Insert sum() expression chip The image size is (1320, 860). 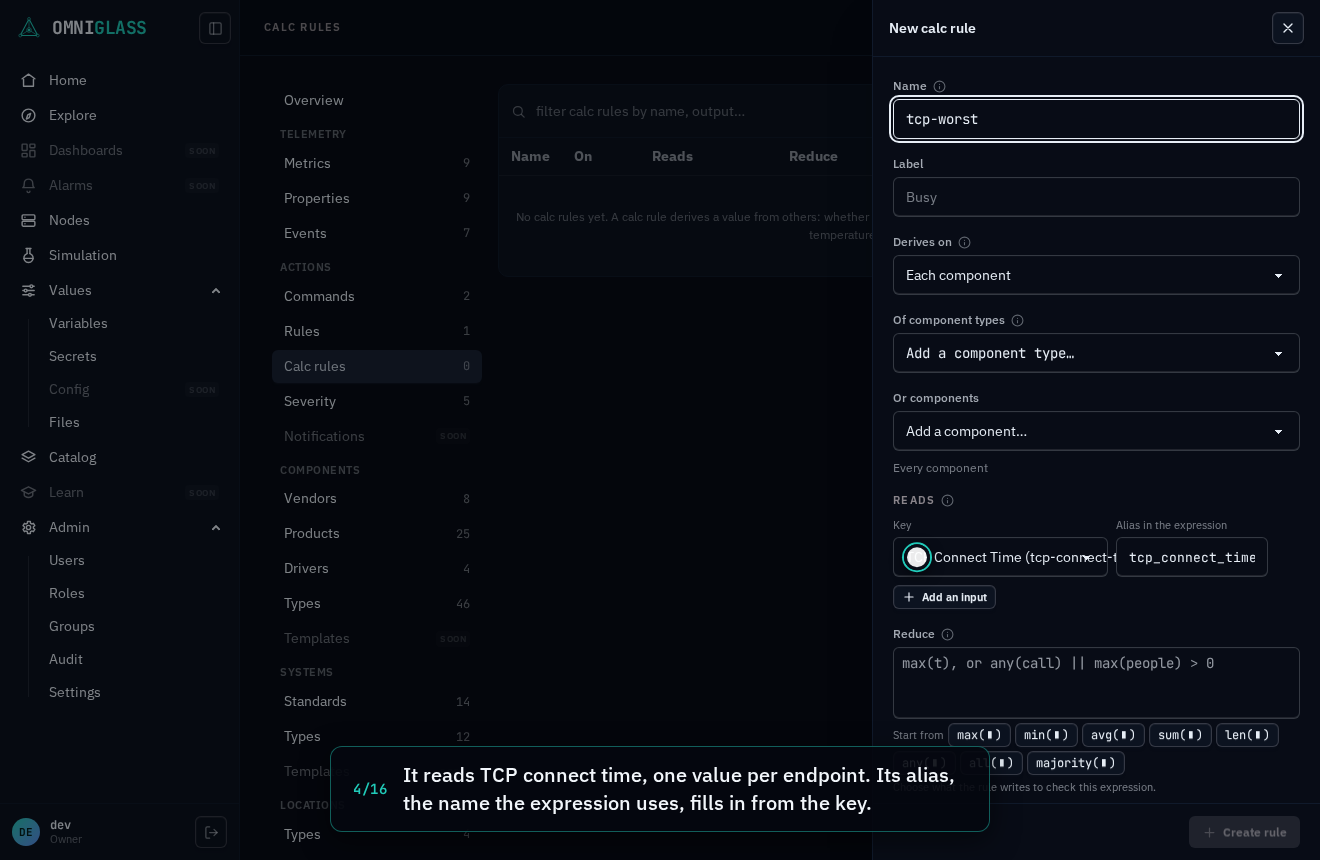coord(1180,735)
